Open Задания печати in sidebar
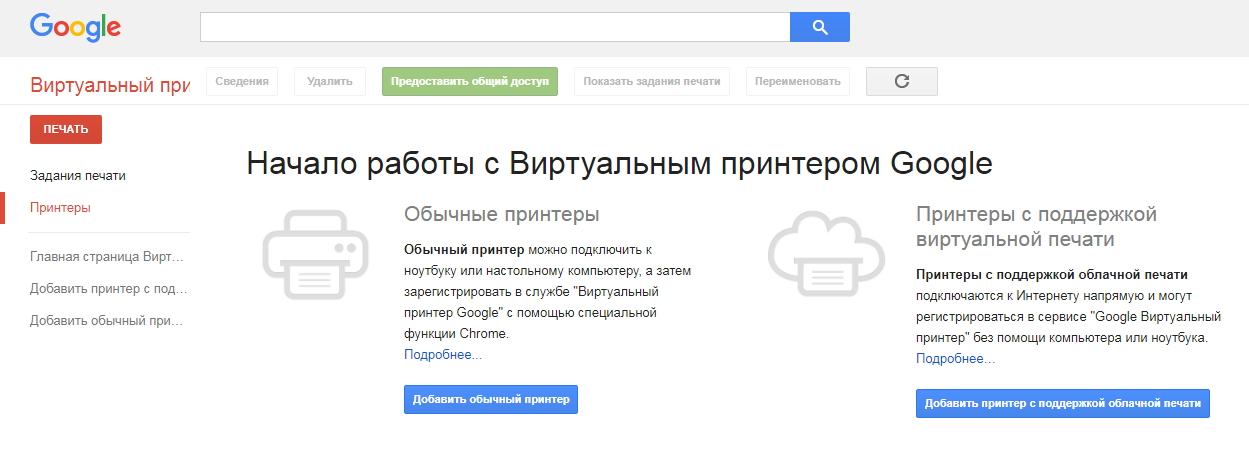Screen dimensions: 1249x449 (x=78, y=176)
